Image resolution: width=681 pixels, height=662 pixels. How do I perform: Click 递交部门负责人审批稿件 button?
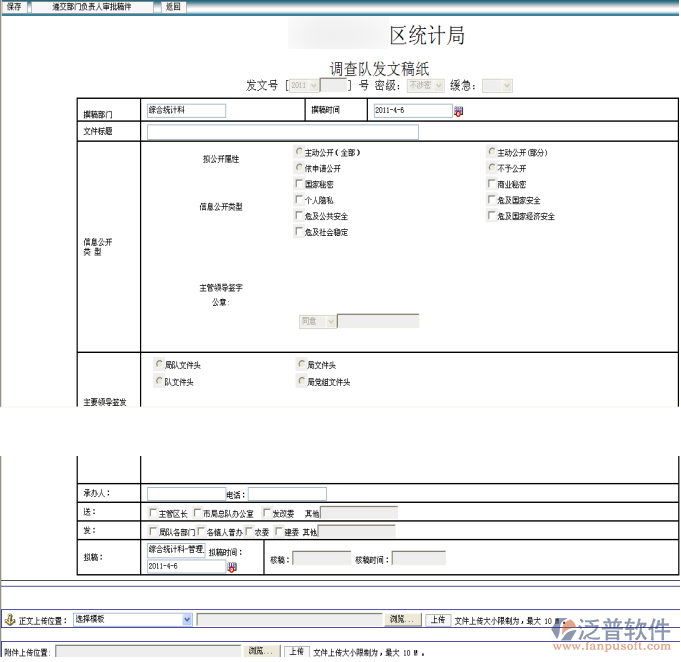click(x=92, y=7)
